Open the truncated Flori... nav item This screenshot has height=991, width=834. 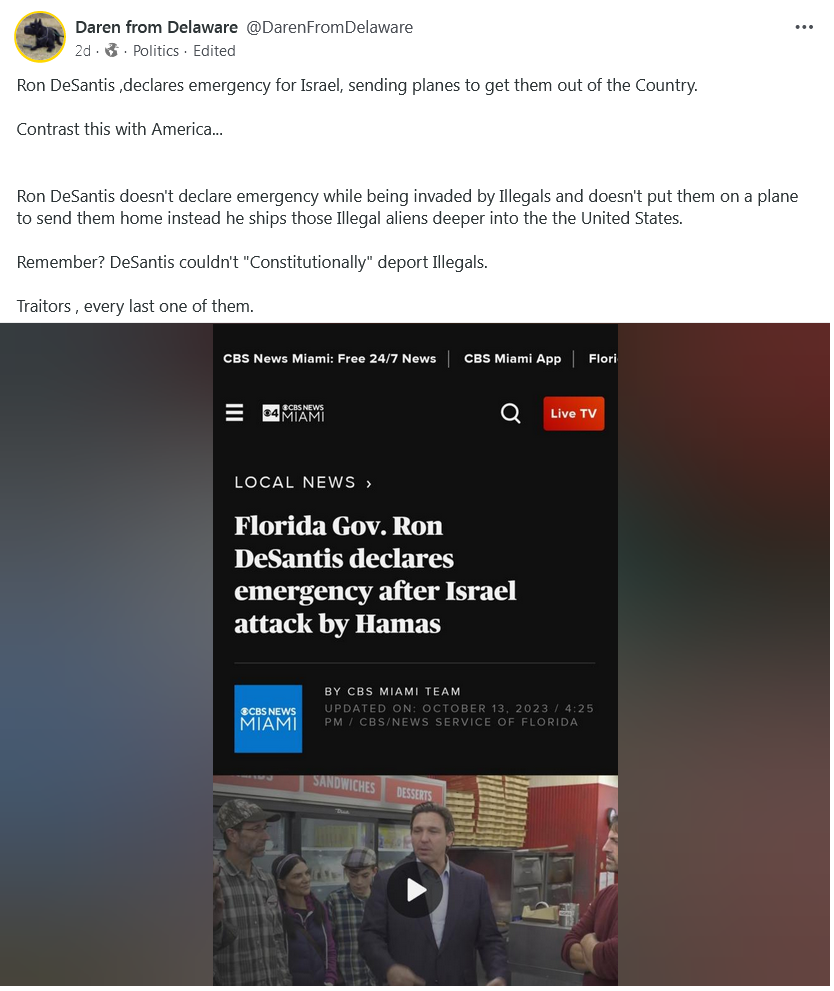coord(602,358)
